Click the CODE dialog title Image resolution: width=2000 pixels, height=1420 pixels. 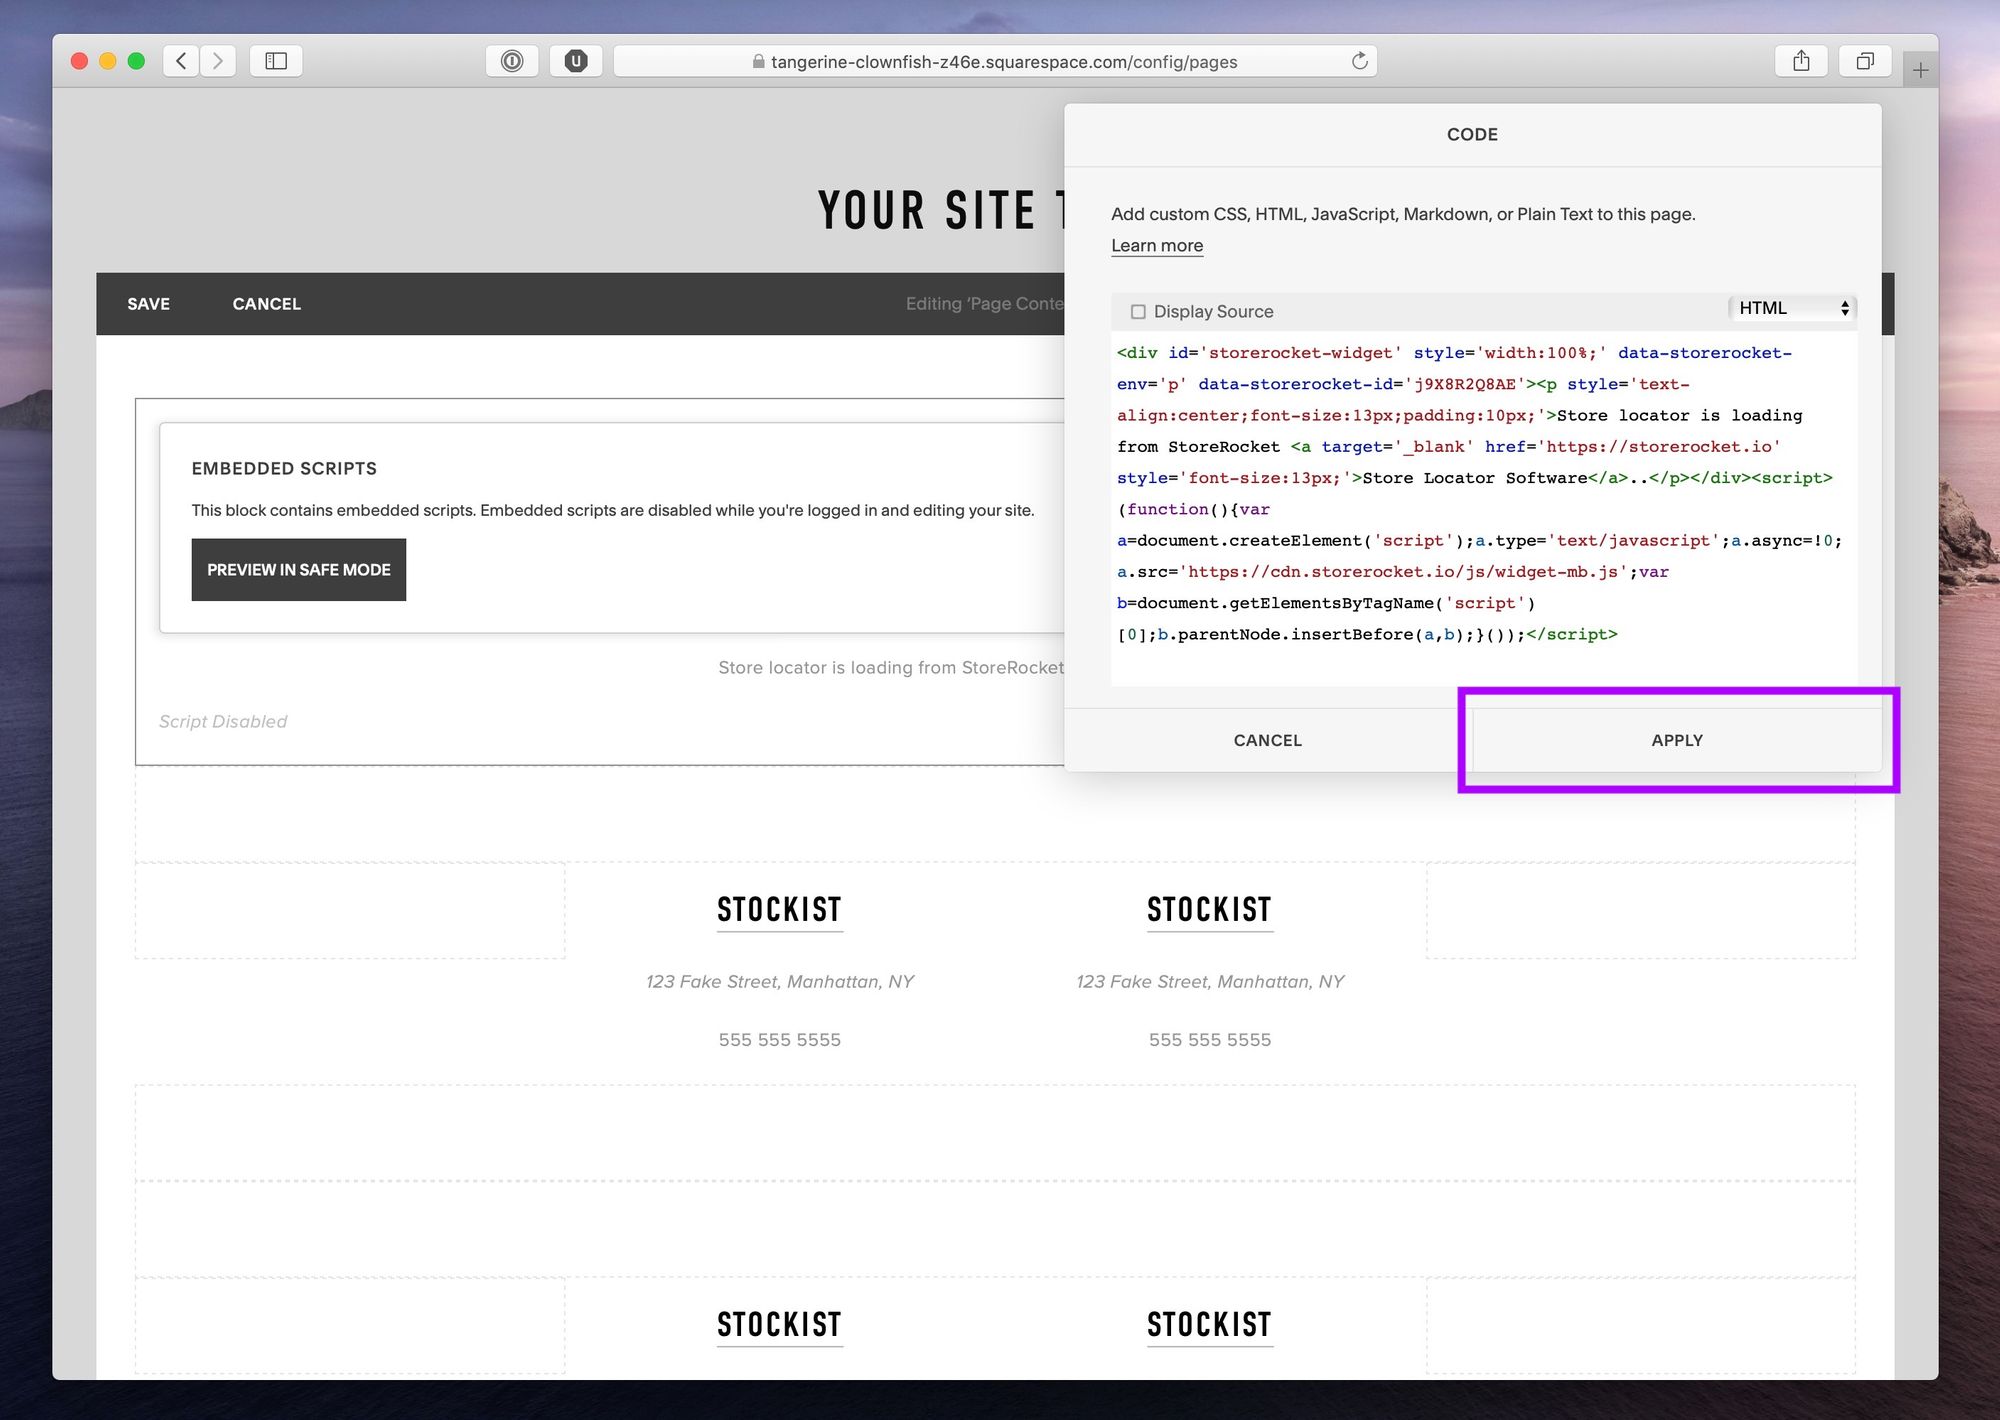click(1472, 134)
